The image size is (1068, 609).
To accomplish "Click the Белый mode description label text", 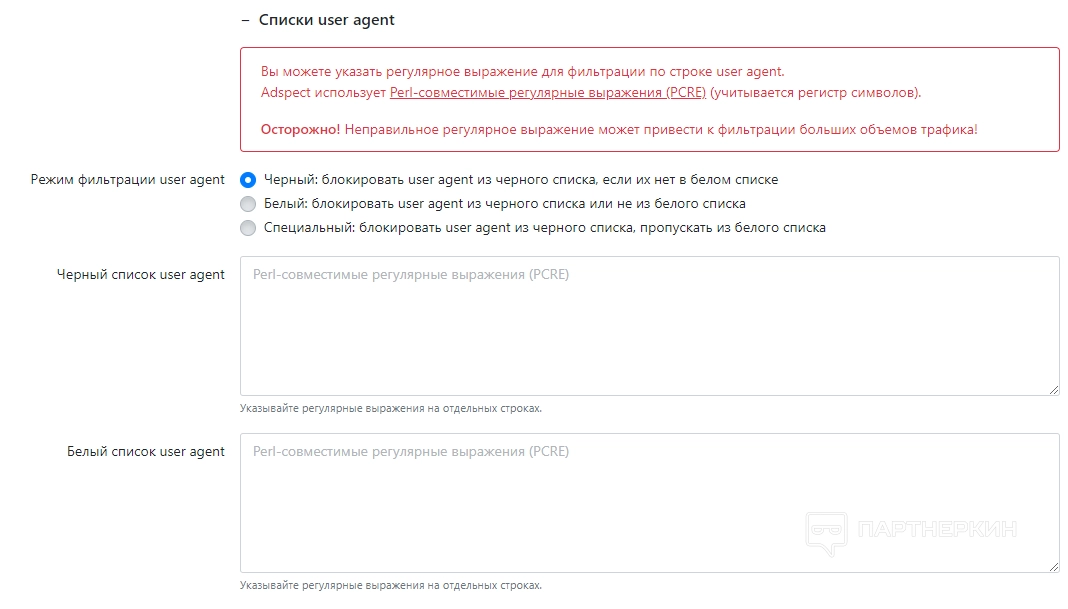I will click(504, 204).
